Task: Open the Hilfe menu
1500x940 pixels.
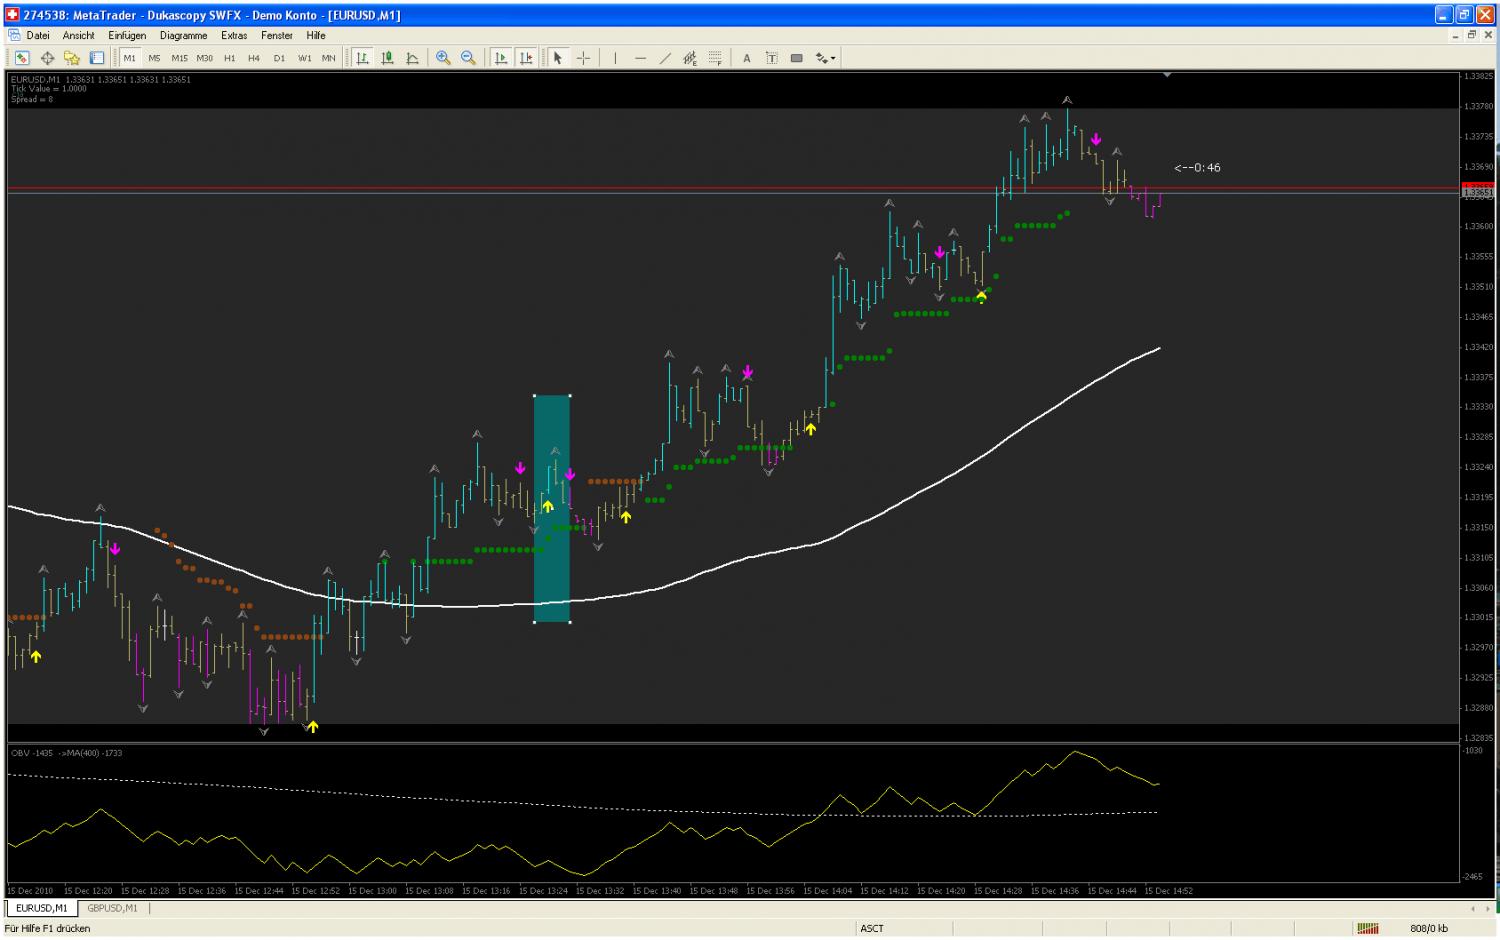Action: coord(316,35)
